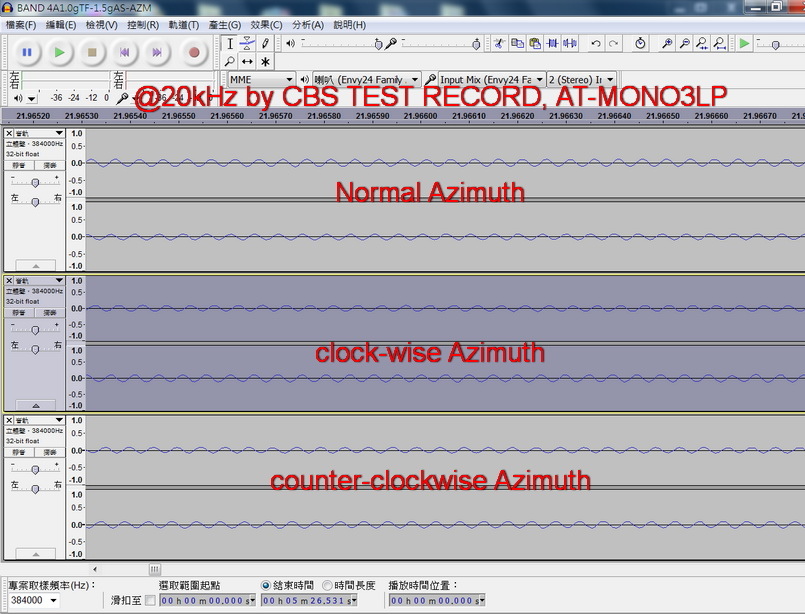Open the 效果(C) menu
The width and height of the screenshot is (805, 614).
(266, 25)
